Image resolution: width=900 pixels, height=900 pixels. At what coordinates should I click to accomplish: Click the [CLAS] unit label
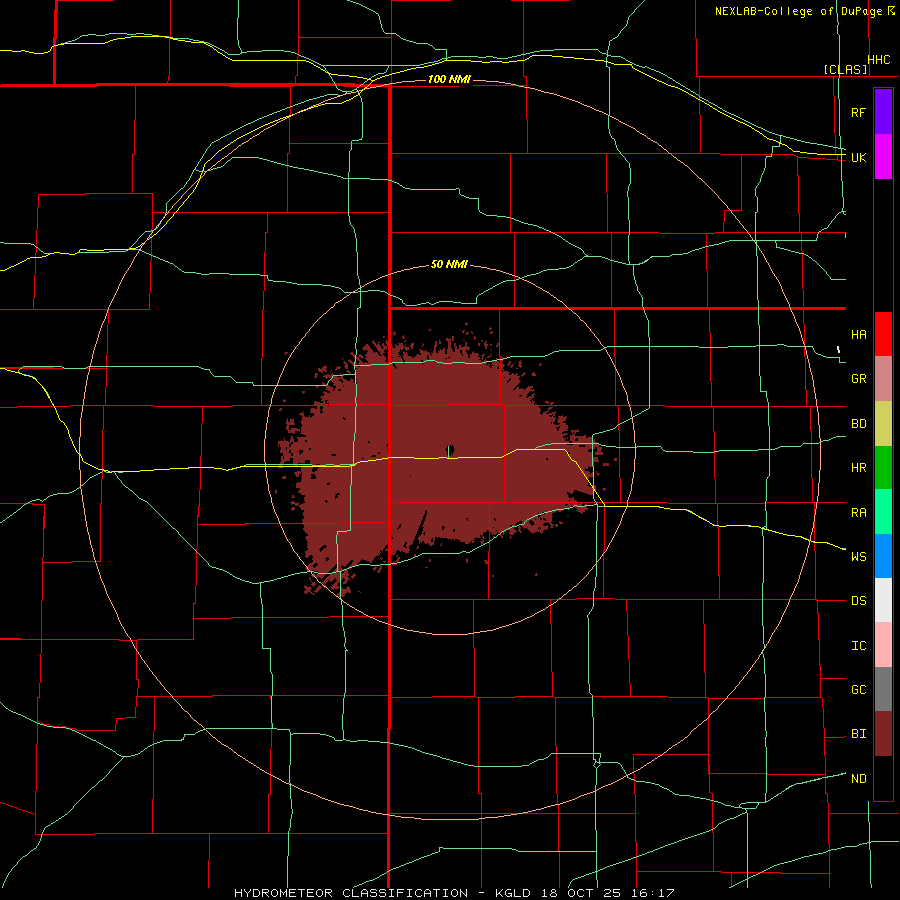845,69
